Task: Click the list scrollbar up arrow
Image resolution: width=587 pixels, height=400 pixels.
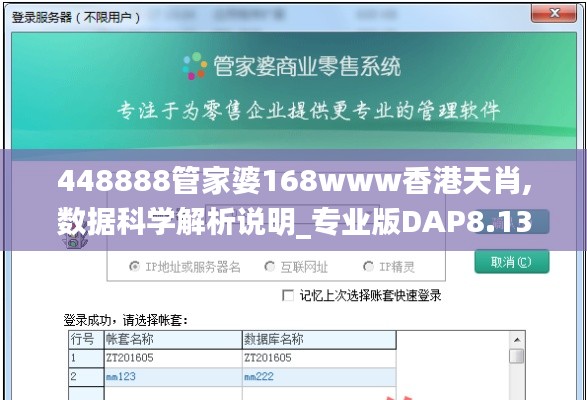Action: pos(517,340)
